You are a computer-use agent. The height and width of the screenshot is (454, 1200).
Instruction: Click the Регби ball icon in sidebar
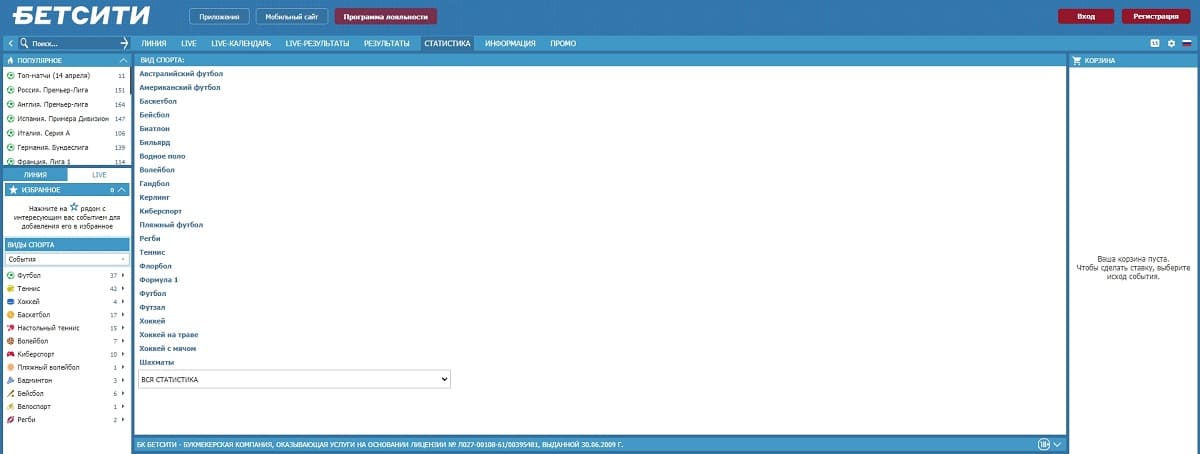coord(10,420)
